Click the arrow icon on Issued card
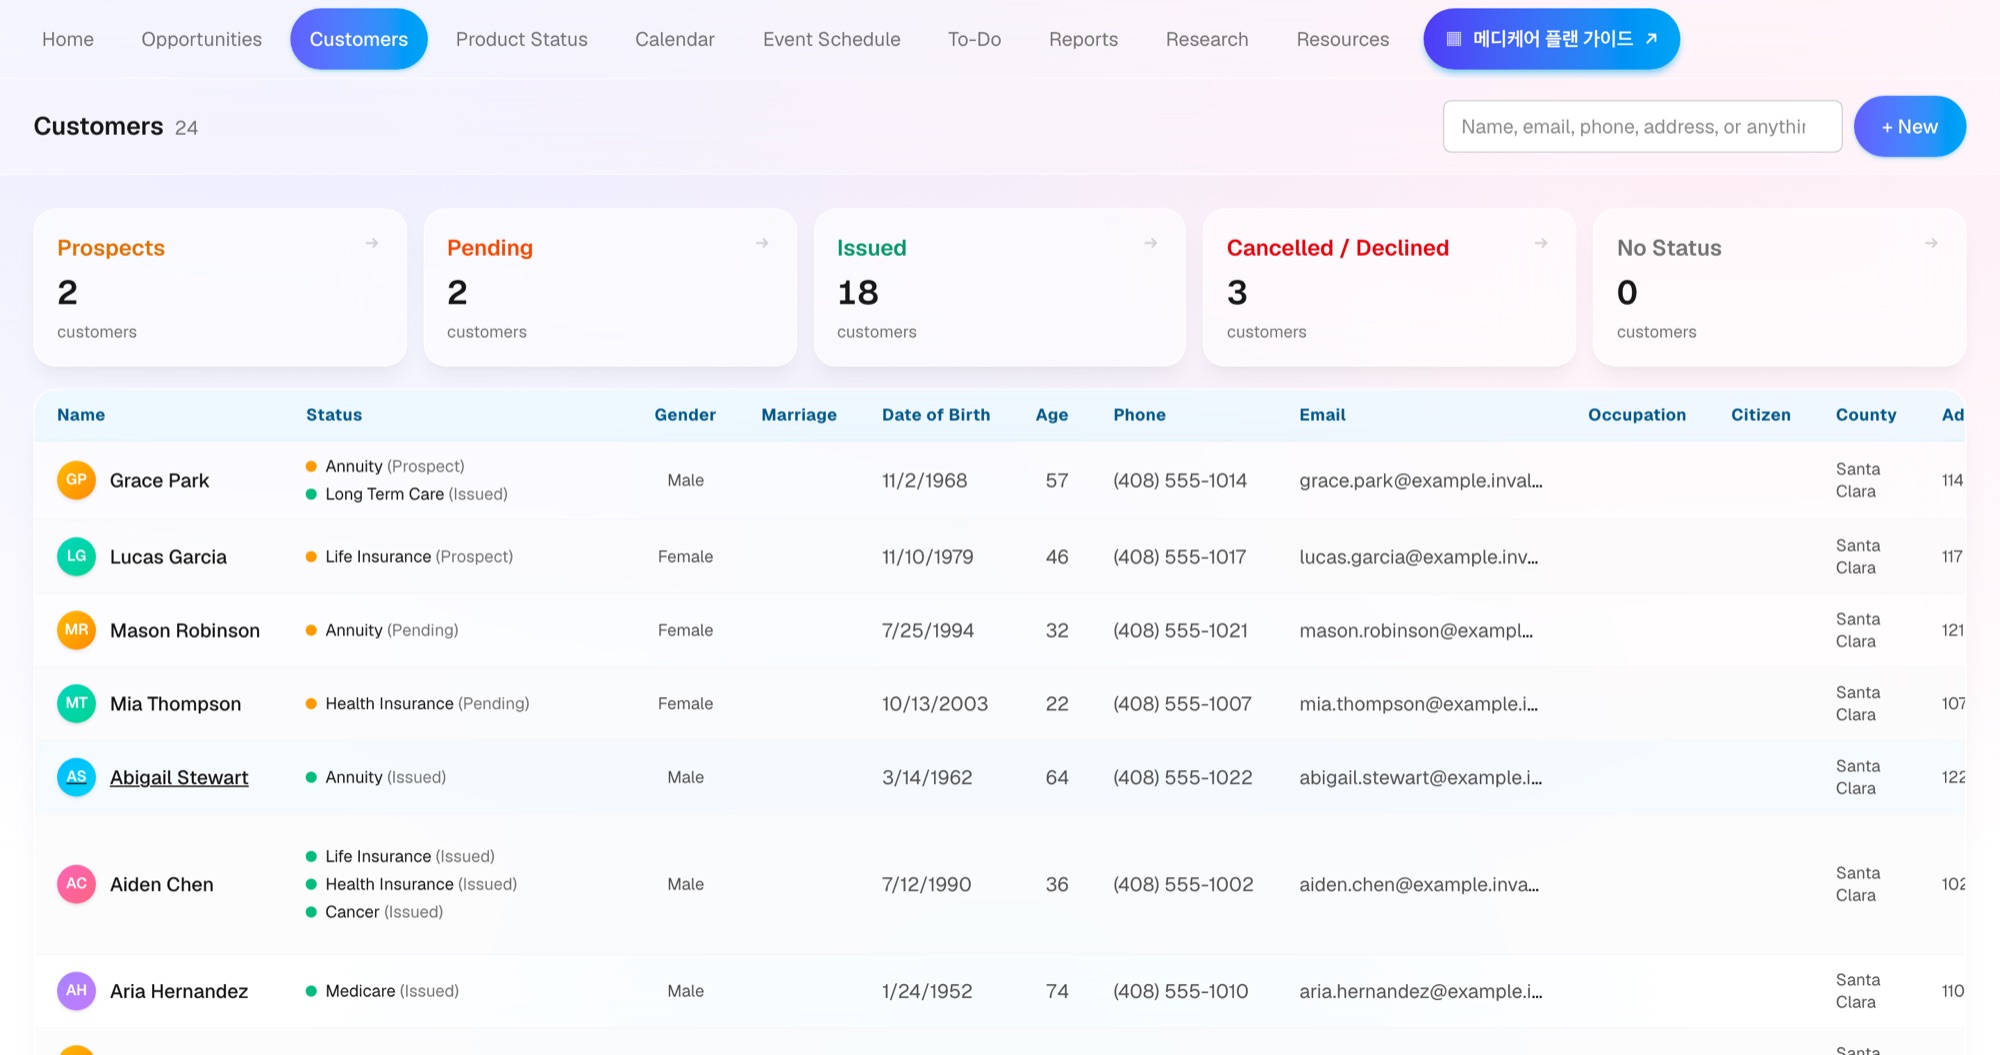Image resolution: width=2000 pixels, height=1055 pixels. 1151,243
